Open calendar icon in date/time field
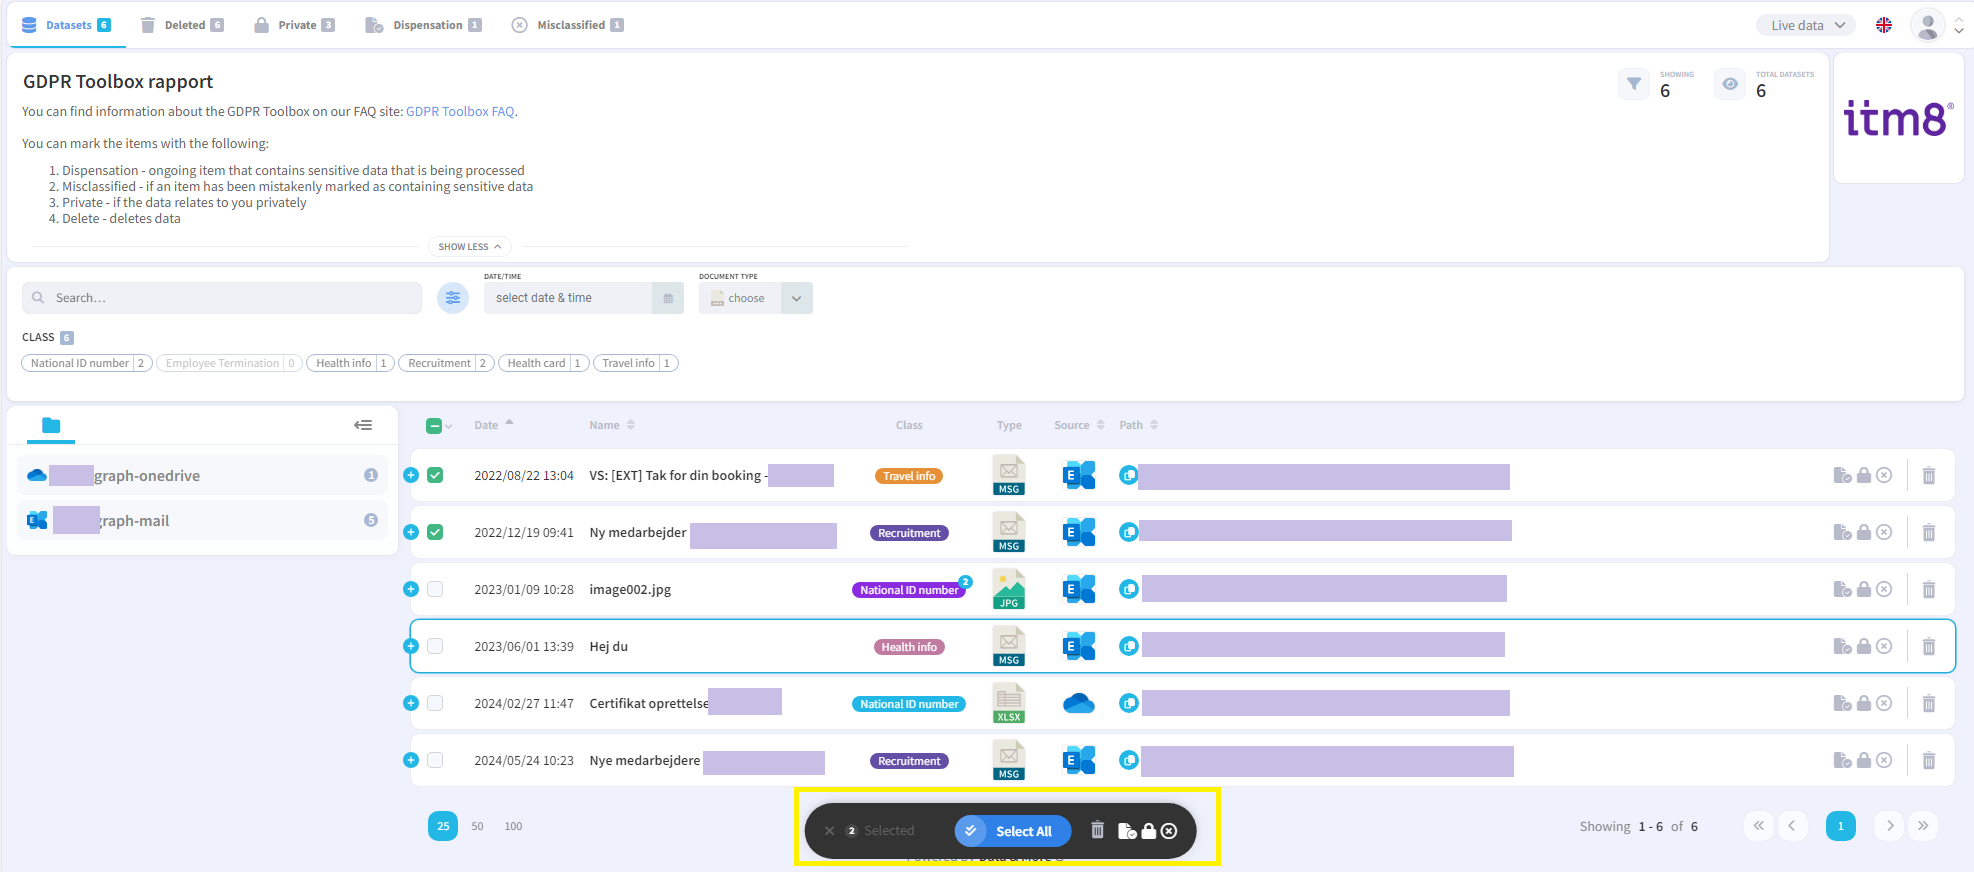The image size is (1974, 872). point(668,298)
